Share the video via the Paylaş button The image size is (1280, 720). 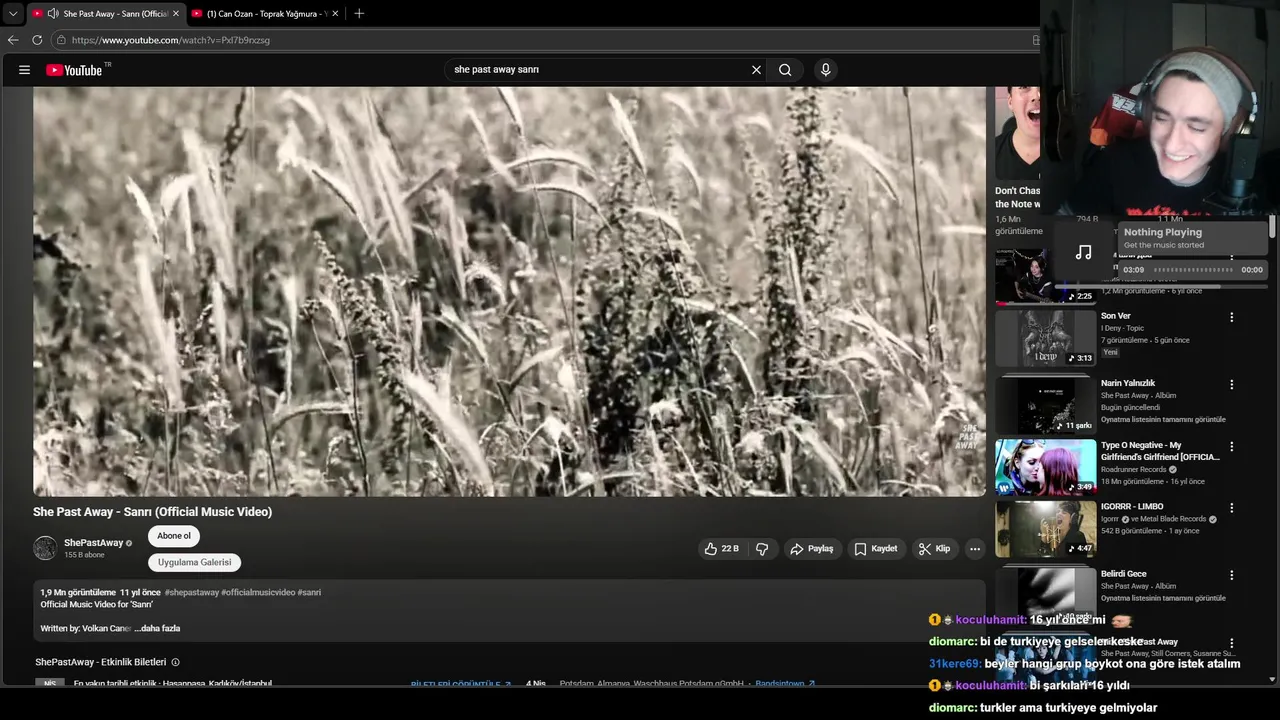point(811,548)
